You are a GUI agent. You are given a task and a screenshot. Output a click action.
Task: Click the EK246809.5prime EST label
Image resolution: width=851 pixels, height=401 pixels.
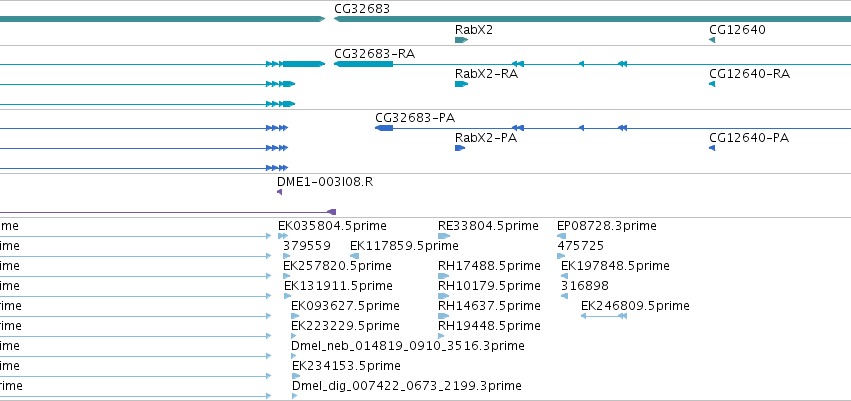coord(635,306)
